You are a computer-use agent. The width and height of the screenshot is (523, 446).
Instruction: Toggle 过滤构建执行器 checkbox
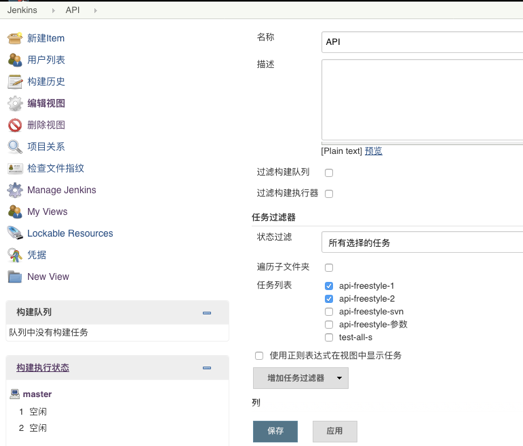(329, 194)
